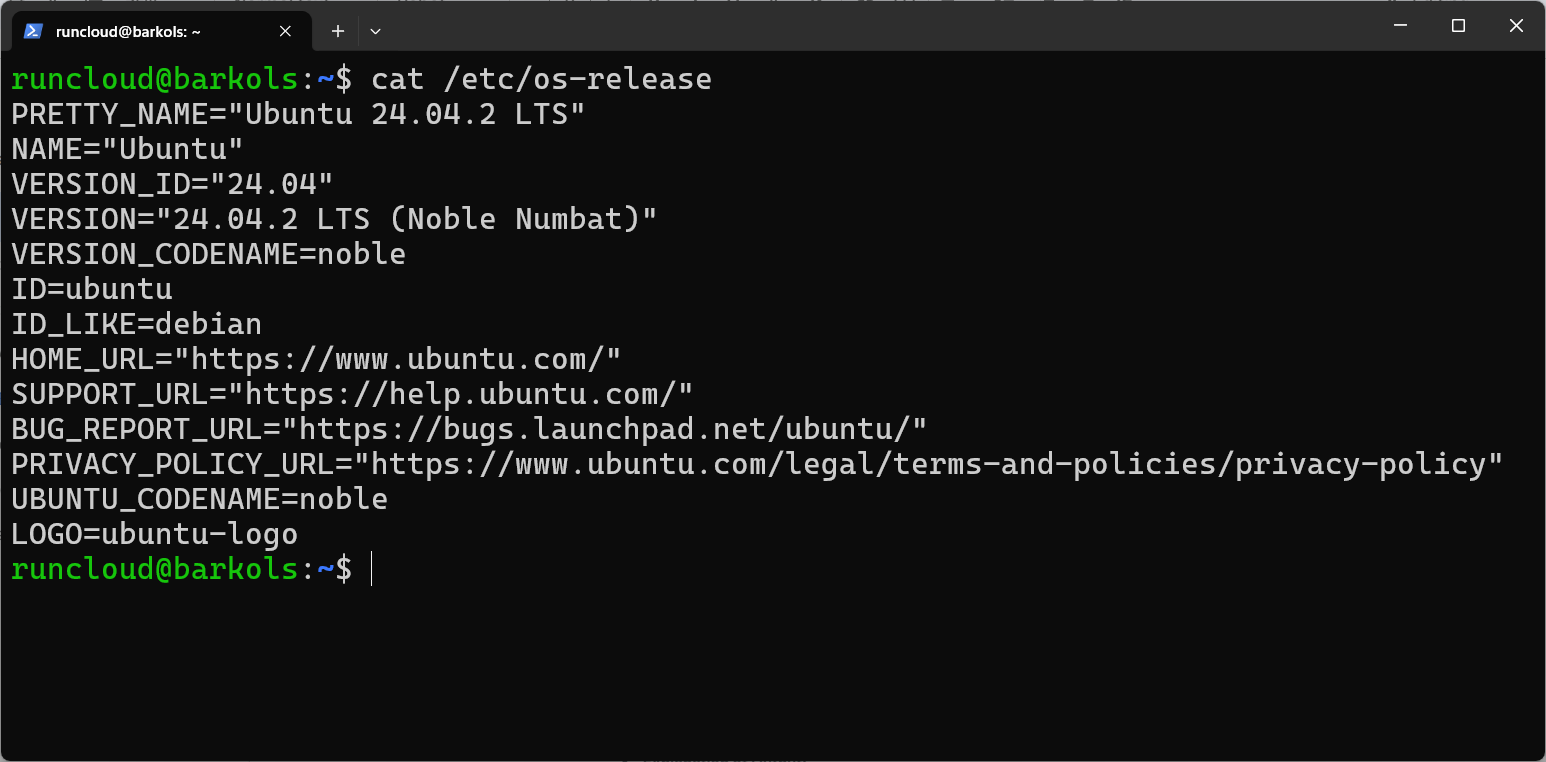Viewport: 1546px width, 762px height.
Task: Click the cat /etc/os-release command text
Action: 541,79
